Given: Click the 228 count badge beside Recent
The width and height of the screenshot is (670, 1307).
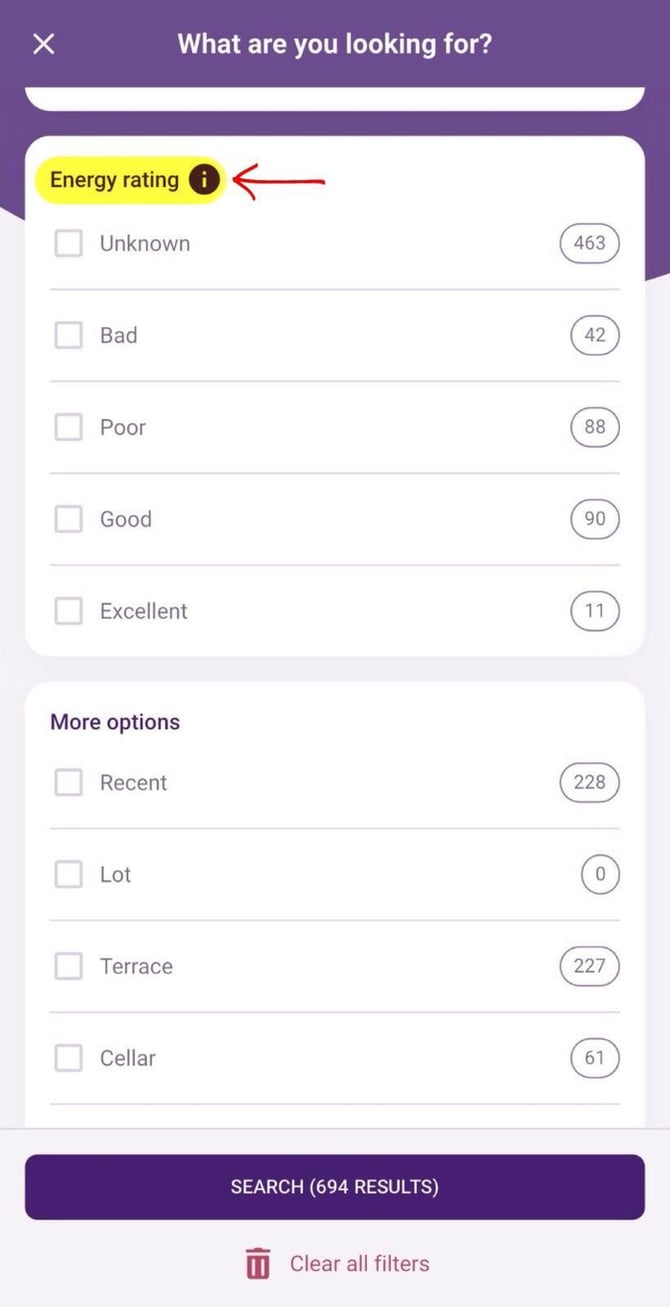Looking at the screenshot, I should pos(589,782).
